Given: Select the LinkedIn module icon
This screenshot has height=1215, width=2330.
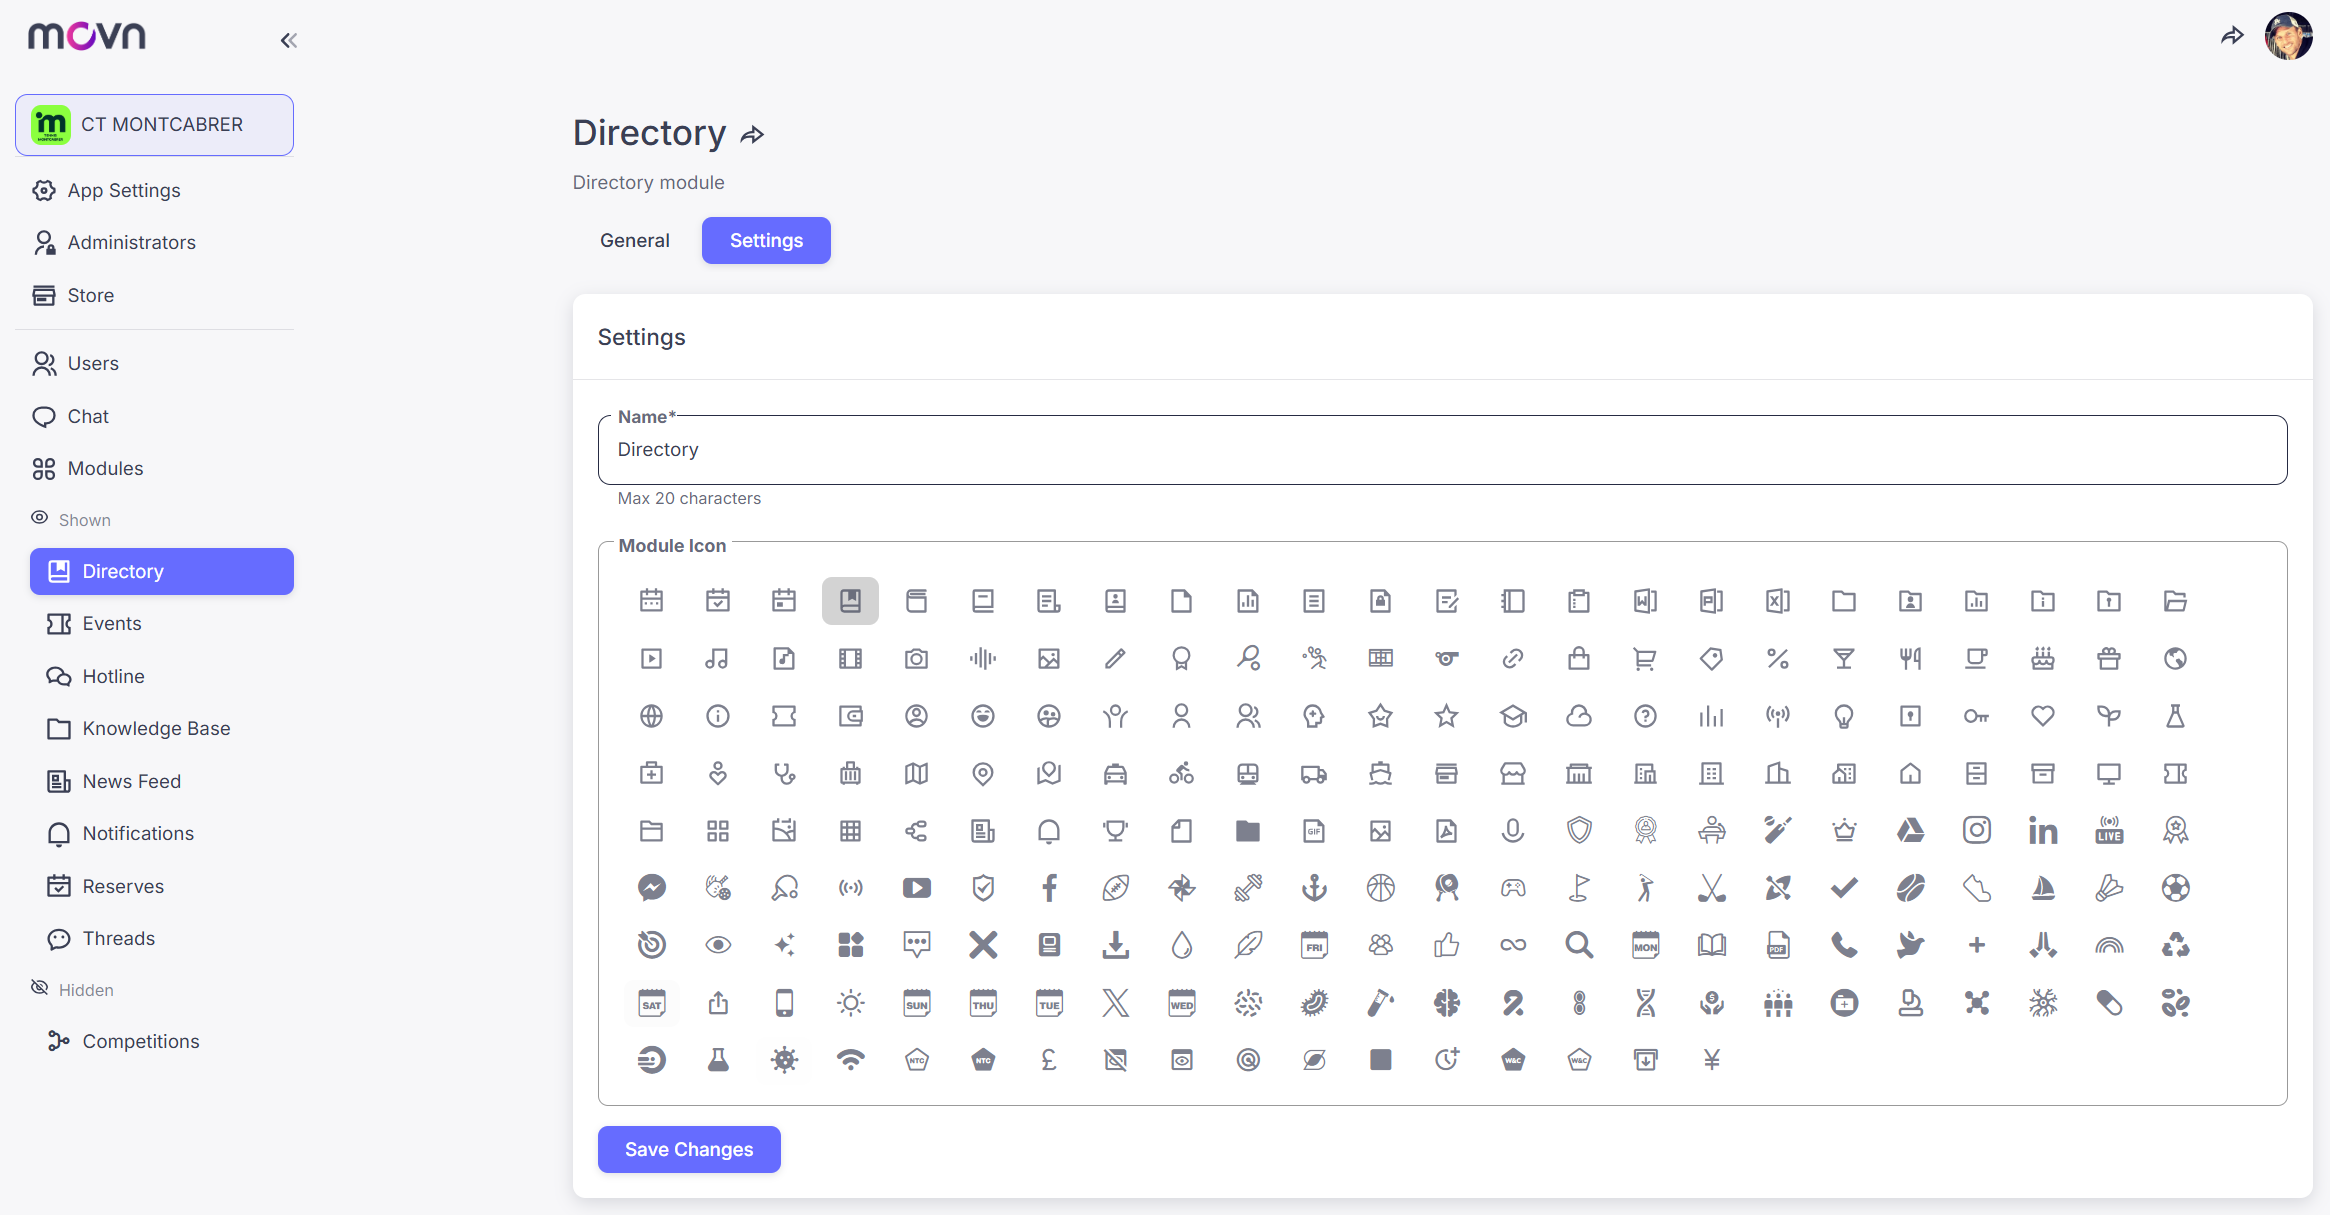Looking at the screenshot, I should click(2042, 830).
